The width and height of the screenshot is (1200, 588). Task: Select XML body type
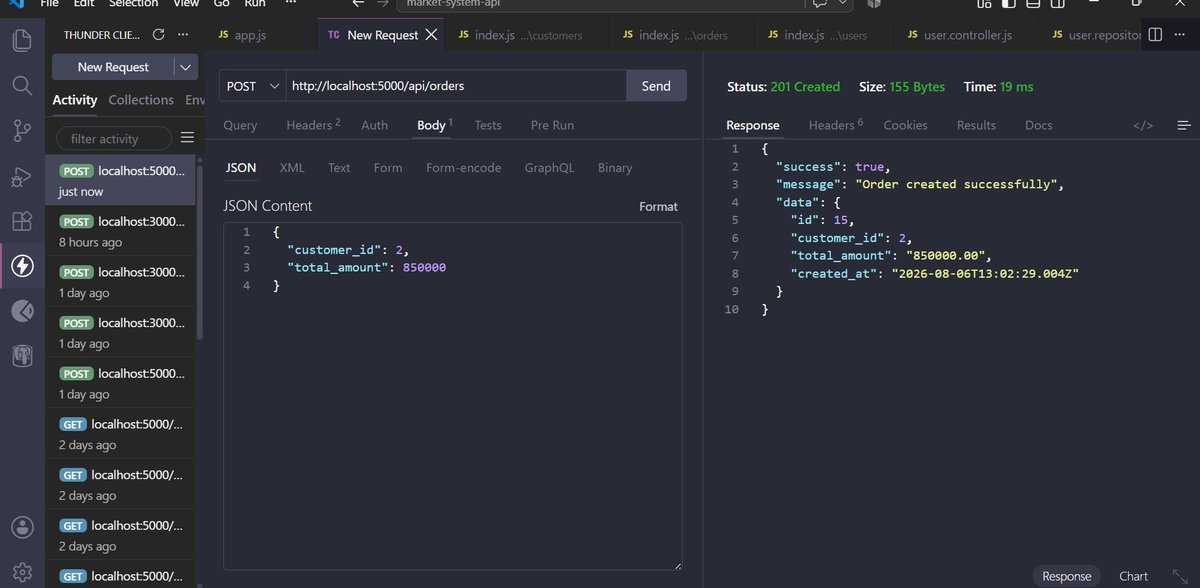(292, 168)
